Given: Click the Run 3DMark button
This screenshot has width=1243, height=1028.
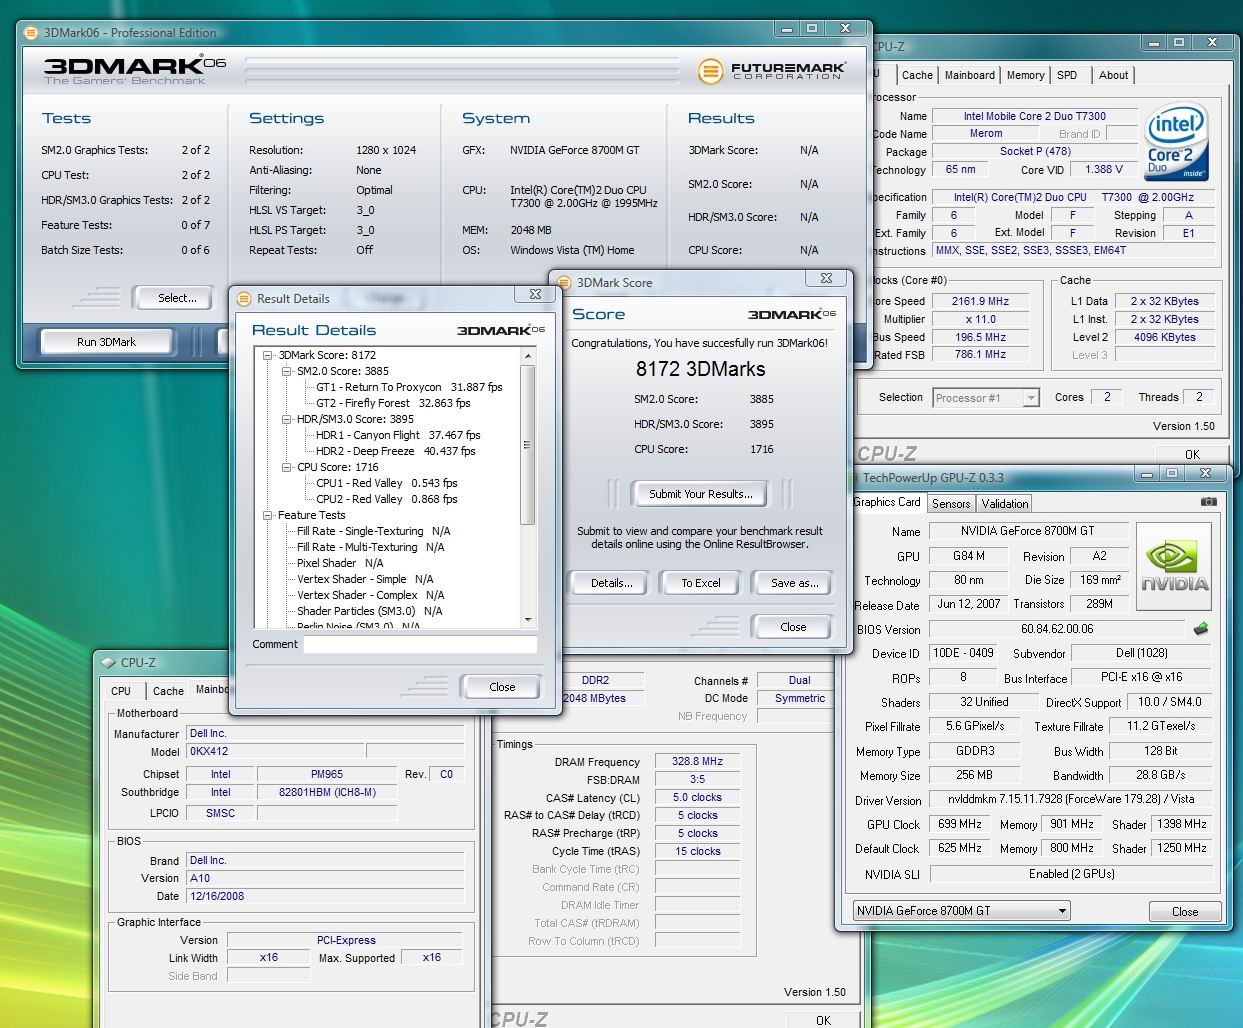Looking at the screenshot, I should 106,342.
